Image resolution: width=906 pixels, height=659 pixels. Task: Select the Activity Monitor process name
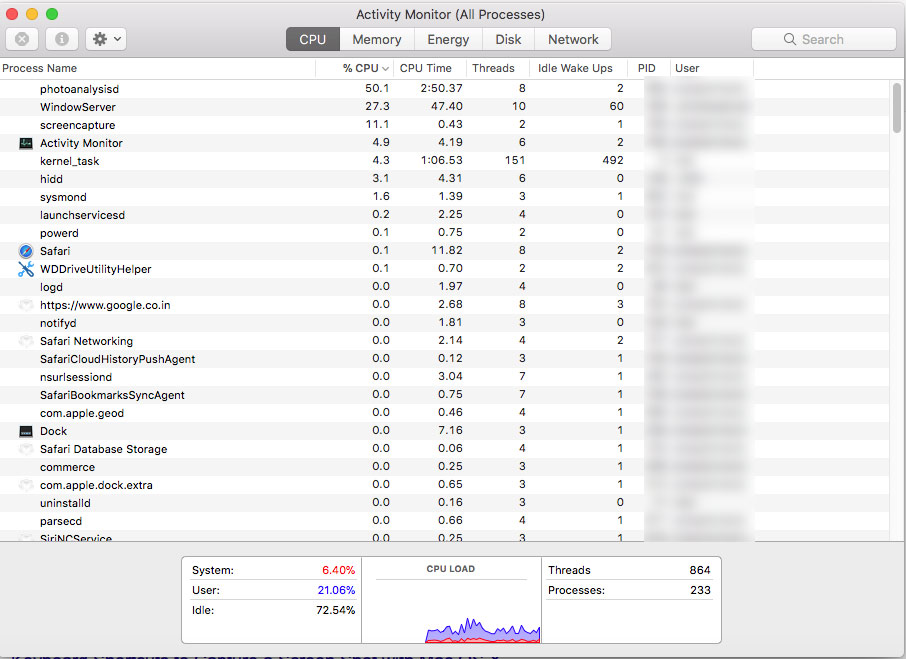(81, 143)
